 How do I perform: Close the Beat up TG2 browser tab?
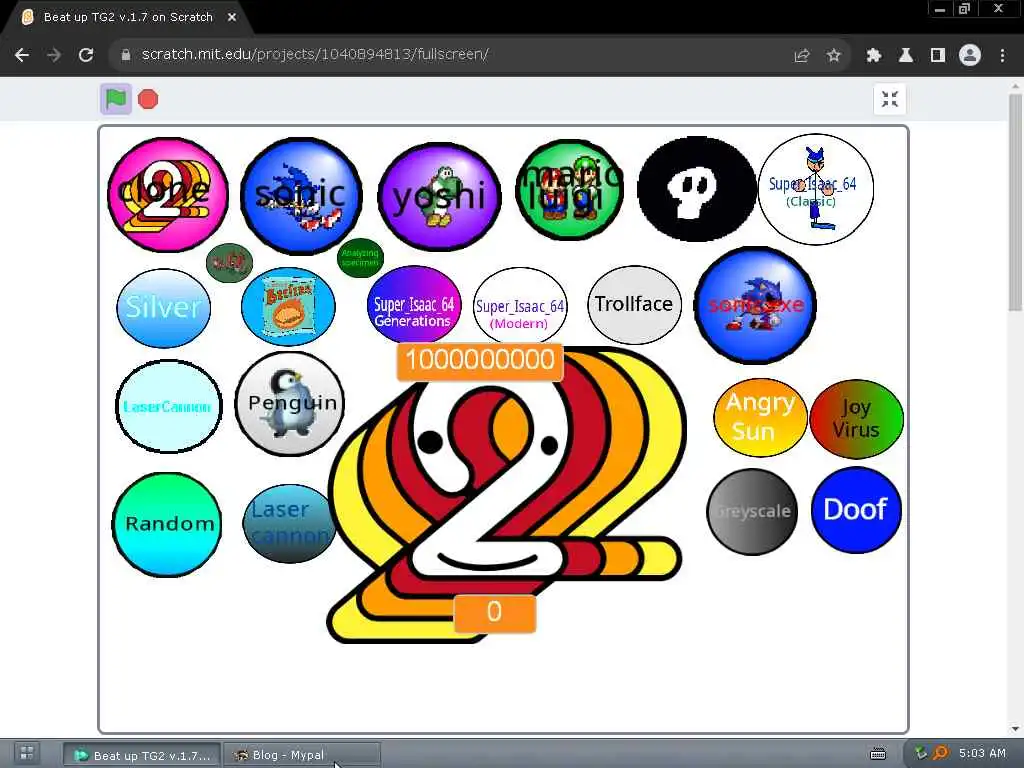click(x=232, y=18)
